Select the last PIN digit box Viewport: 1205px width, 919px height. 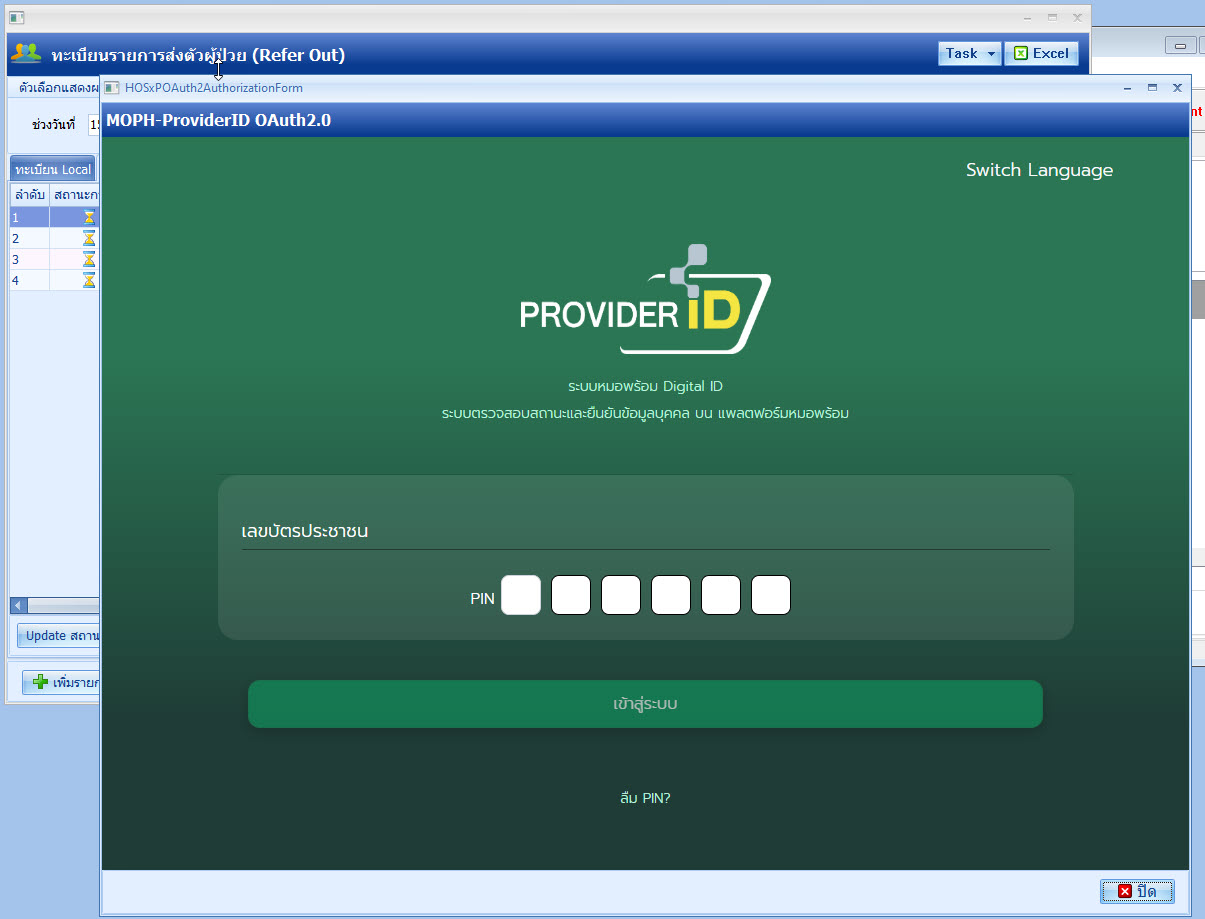pos(771,596)
